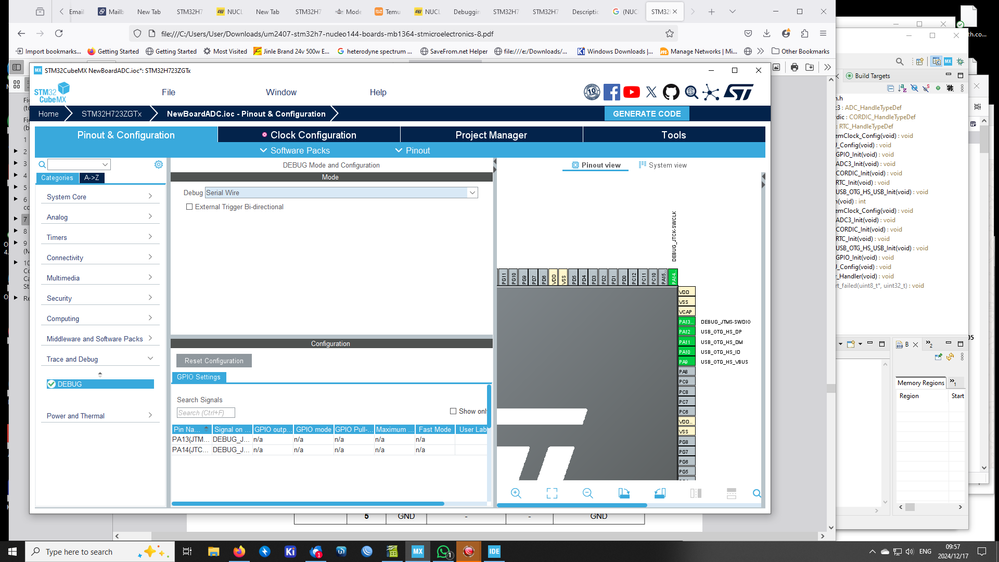The height and width of the screenshot is (562, 999).
Task: Open WhatsApp from the taskbar
Action: pos(443,551)
